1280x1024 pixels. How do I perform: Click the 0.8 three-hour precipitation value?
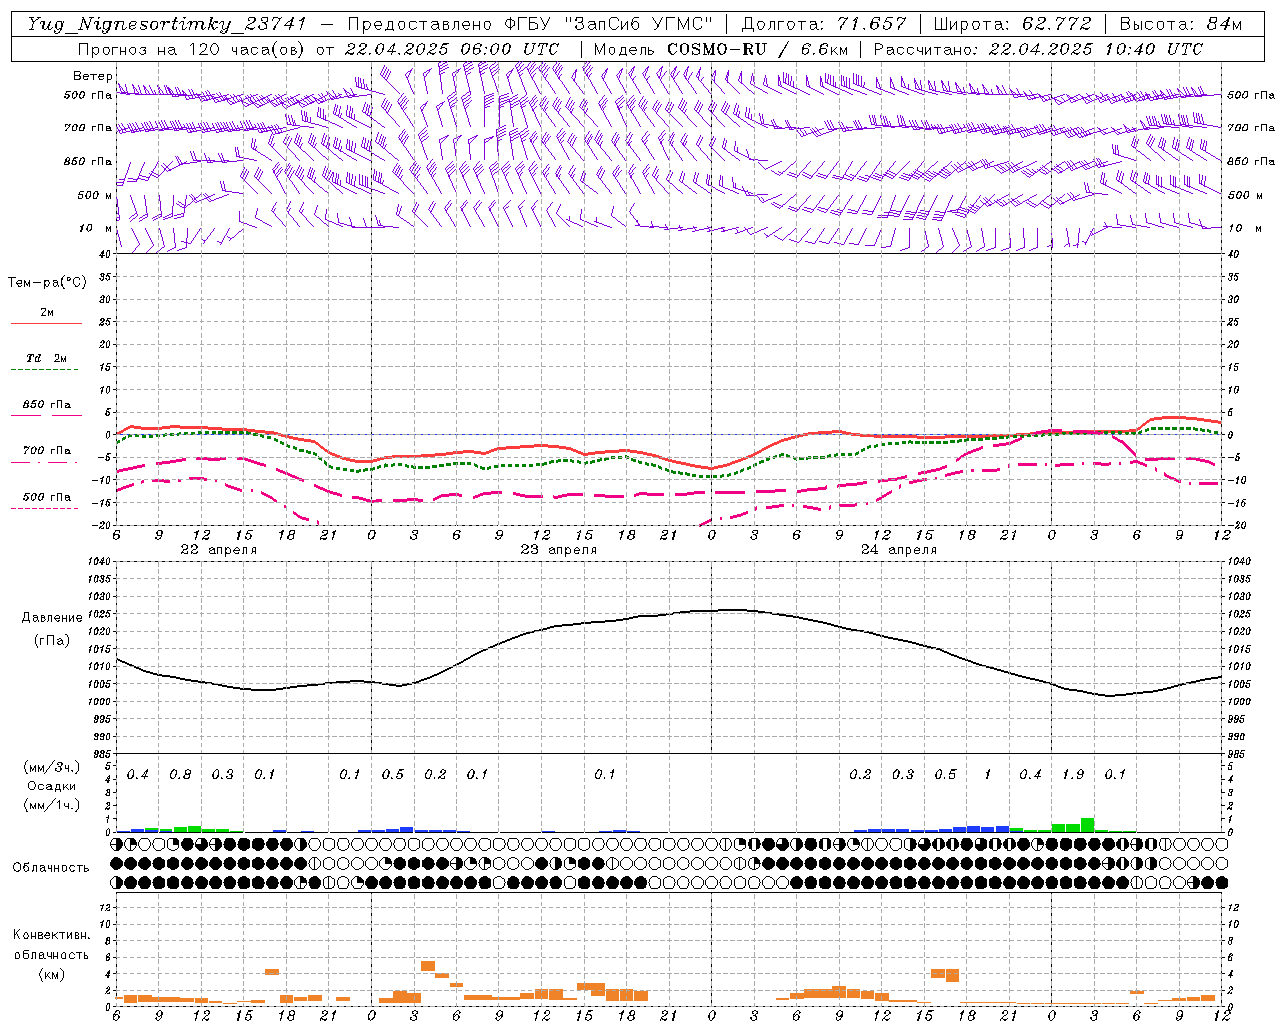point(180,775)
